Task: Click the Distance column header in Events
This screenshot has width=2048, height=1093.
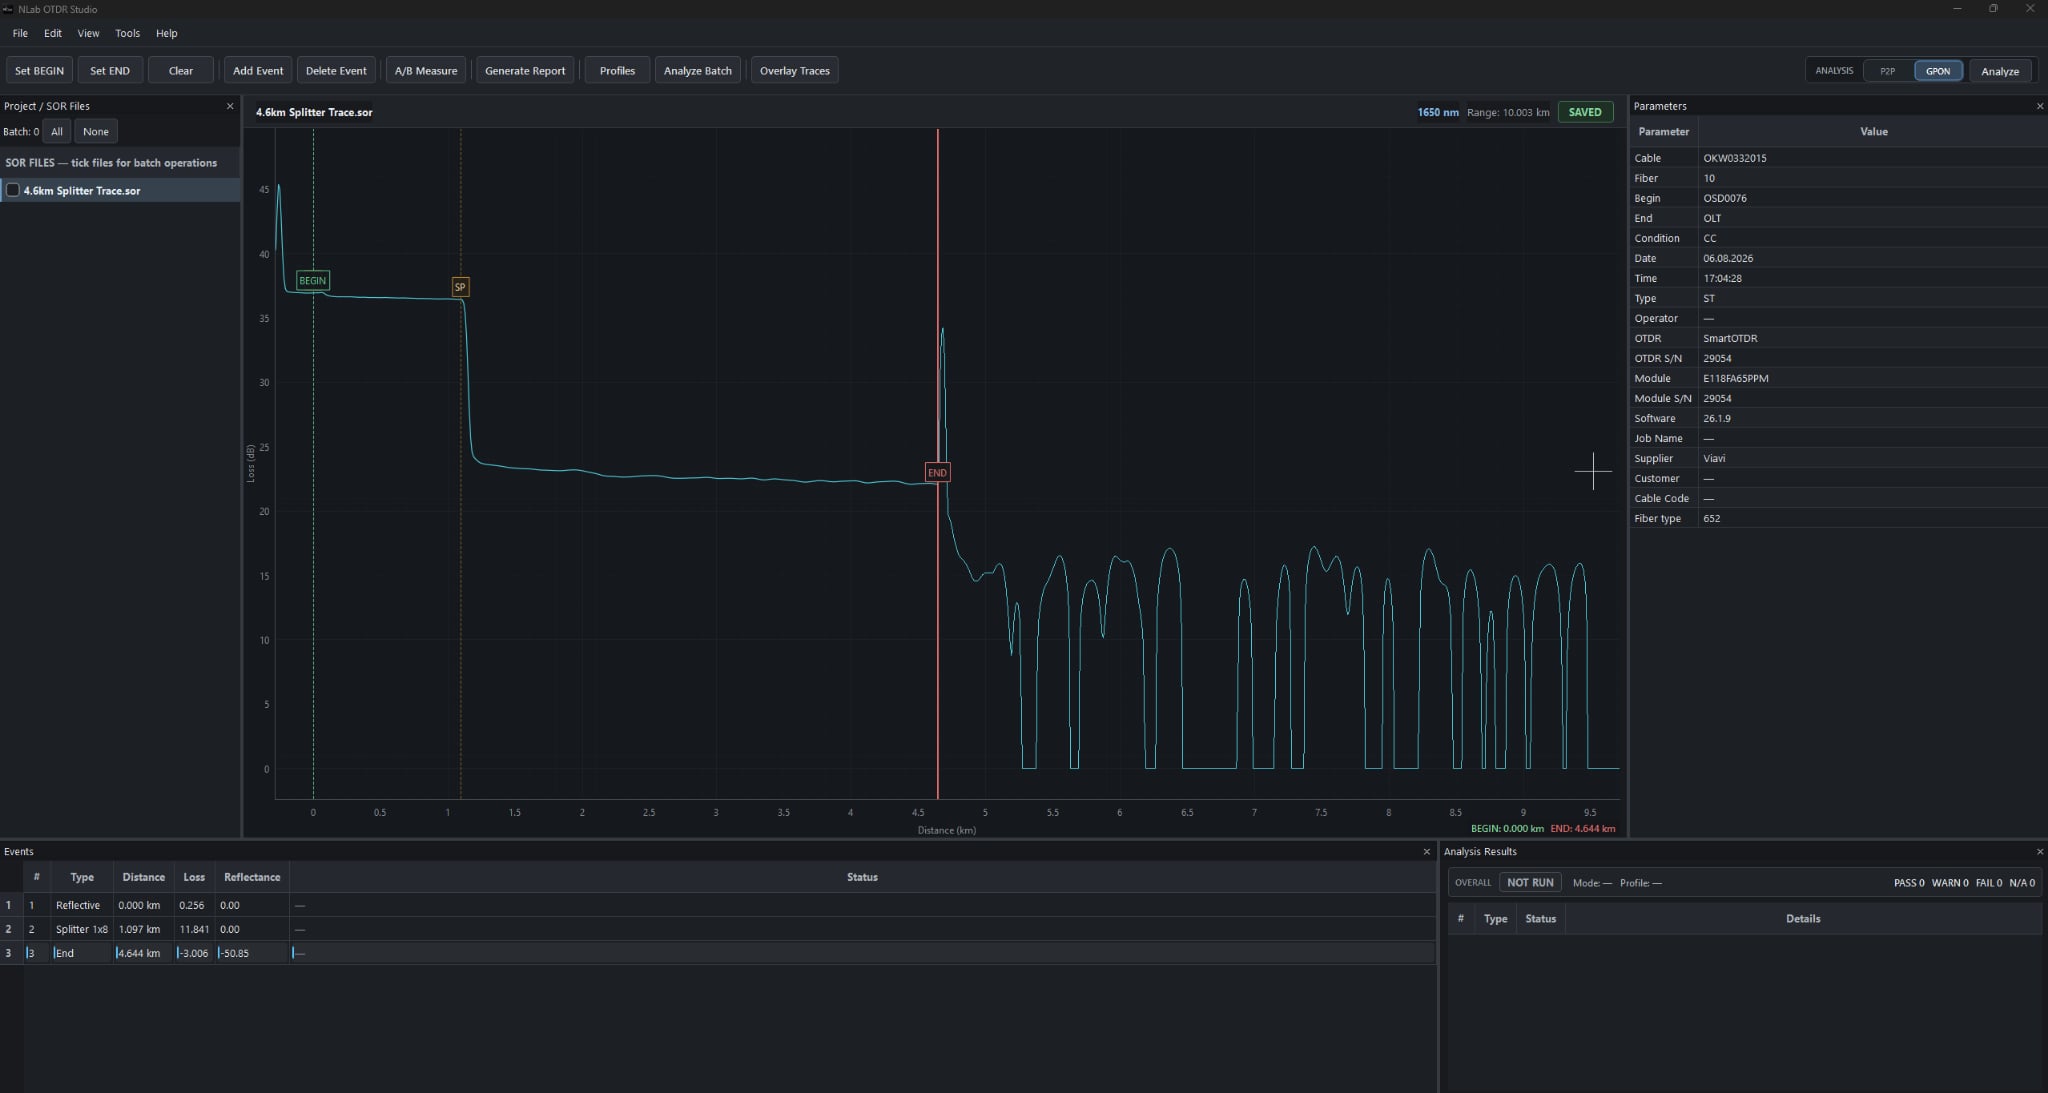Action: (143, 877)
